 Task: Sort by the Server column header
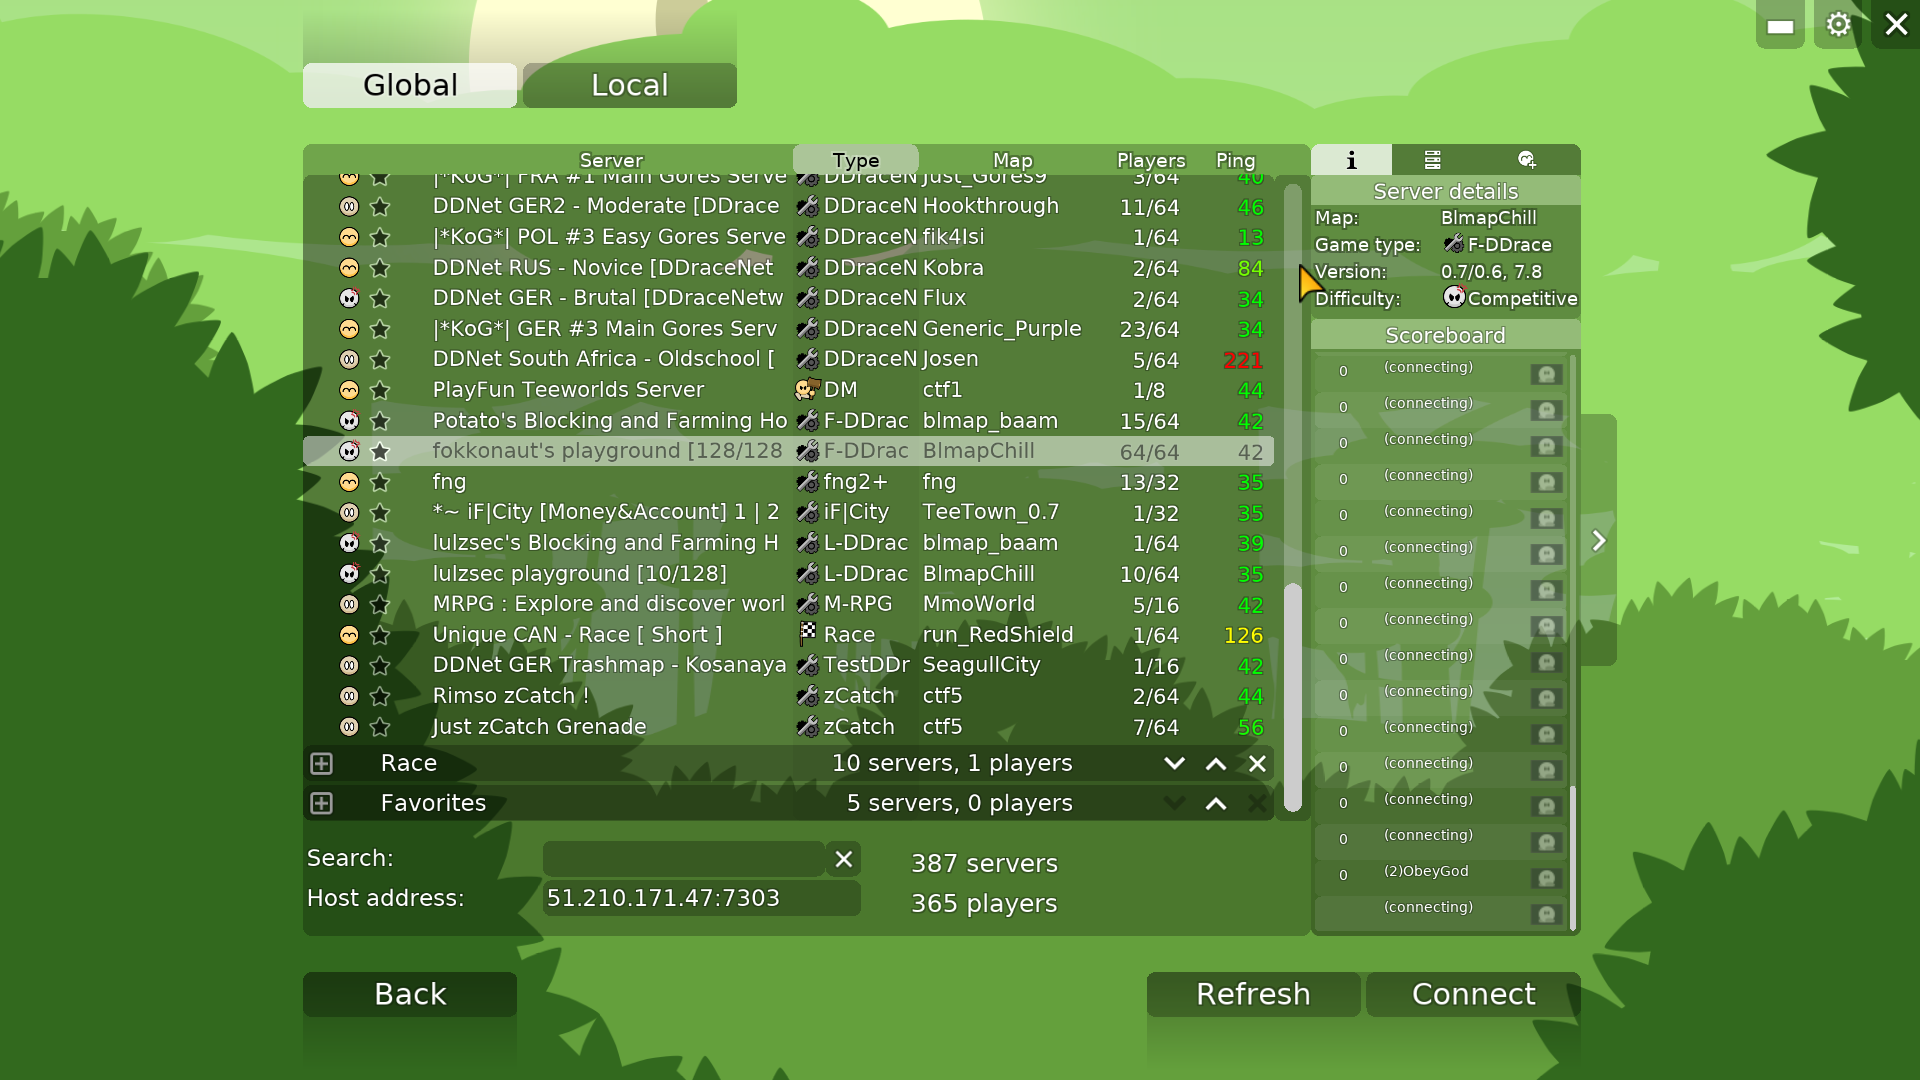(x=611, y=160)
